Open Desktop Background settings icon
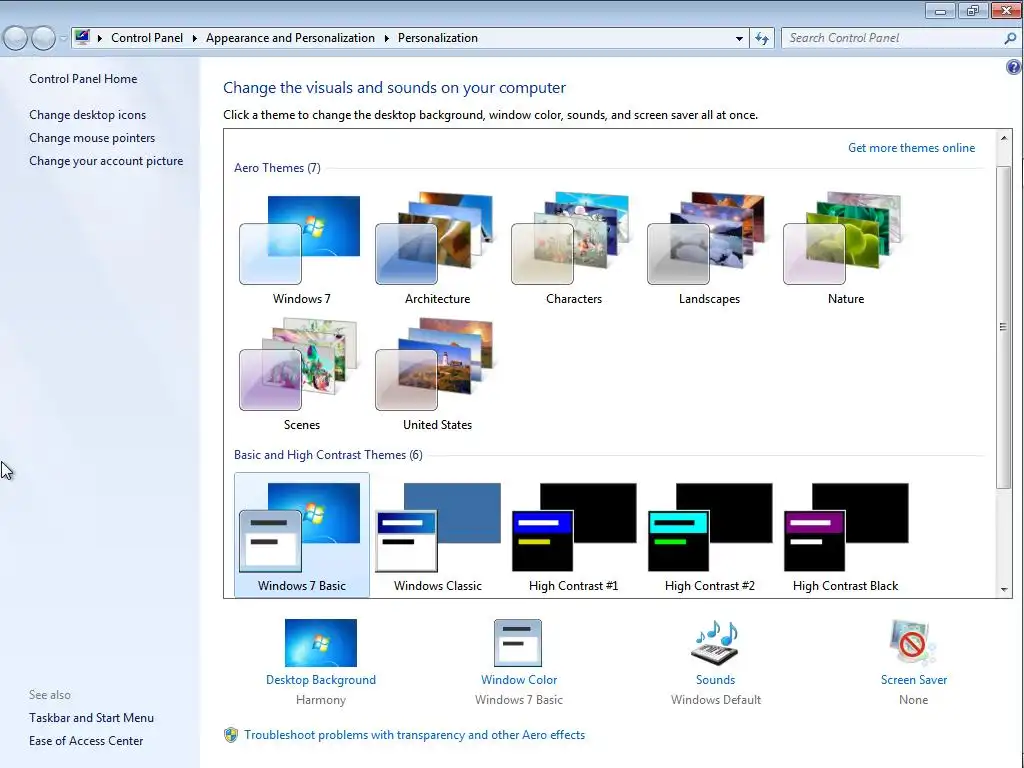Screen dimensions: 1024x768 pos(321,643)
